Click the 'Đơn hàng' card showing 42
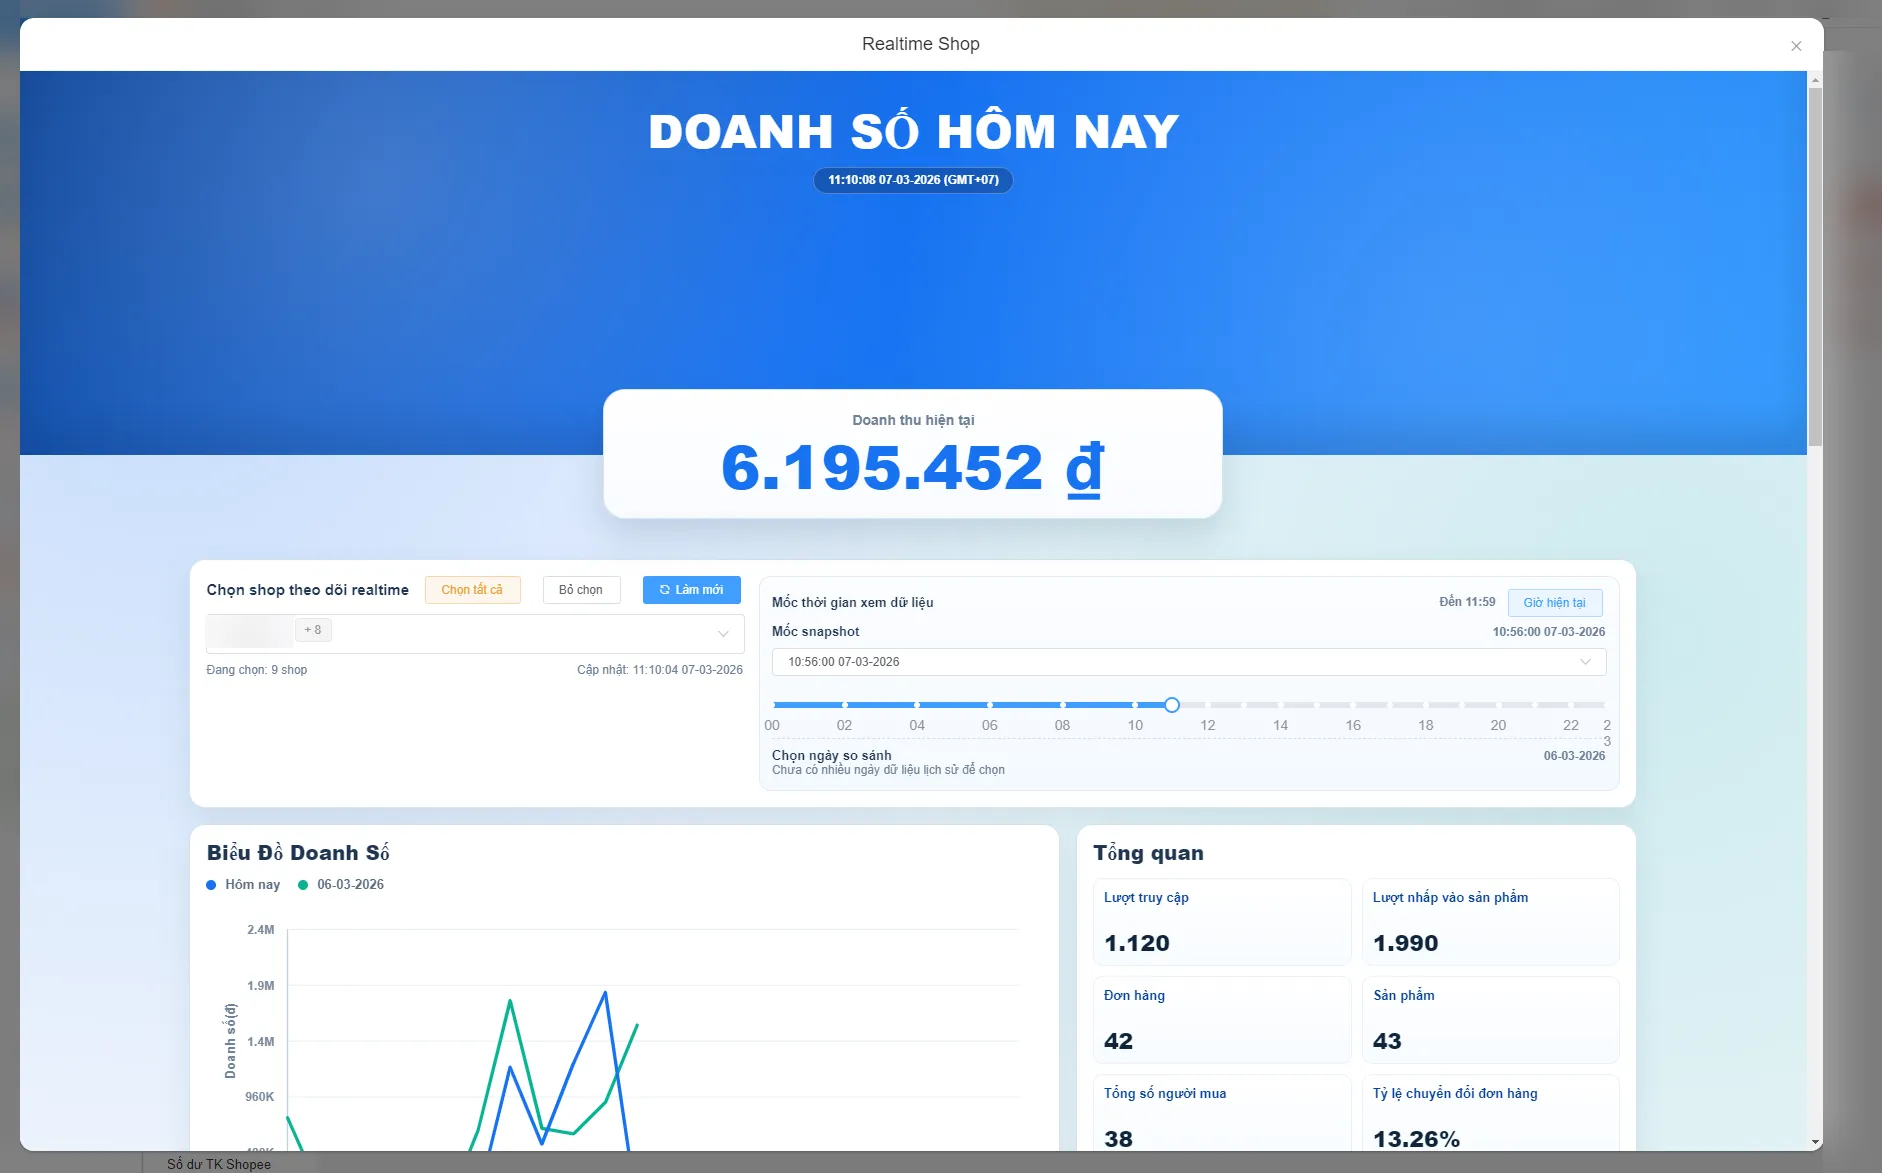Viewport: 1882px width, 1173px height. coord(1222,1020)
